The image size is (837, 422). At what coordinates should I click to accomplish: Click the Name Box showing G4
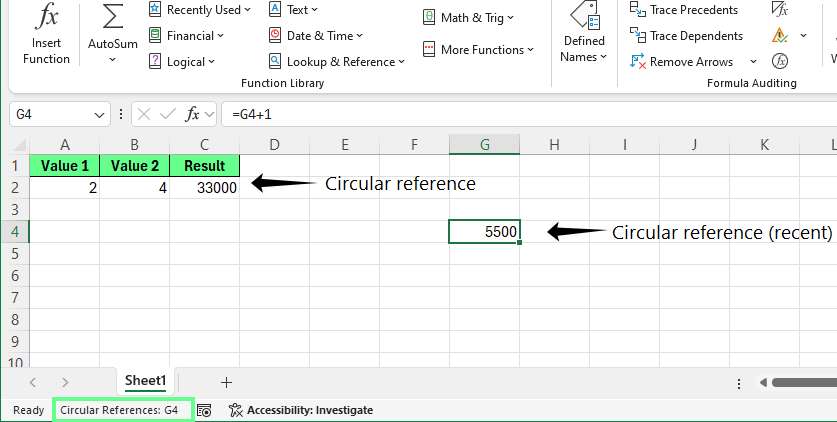pyautogui.click(x=51, y=114)
